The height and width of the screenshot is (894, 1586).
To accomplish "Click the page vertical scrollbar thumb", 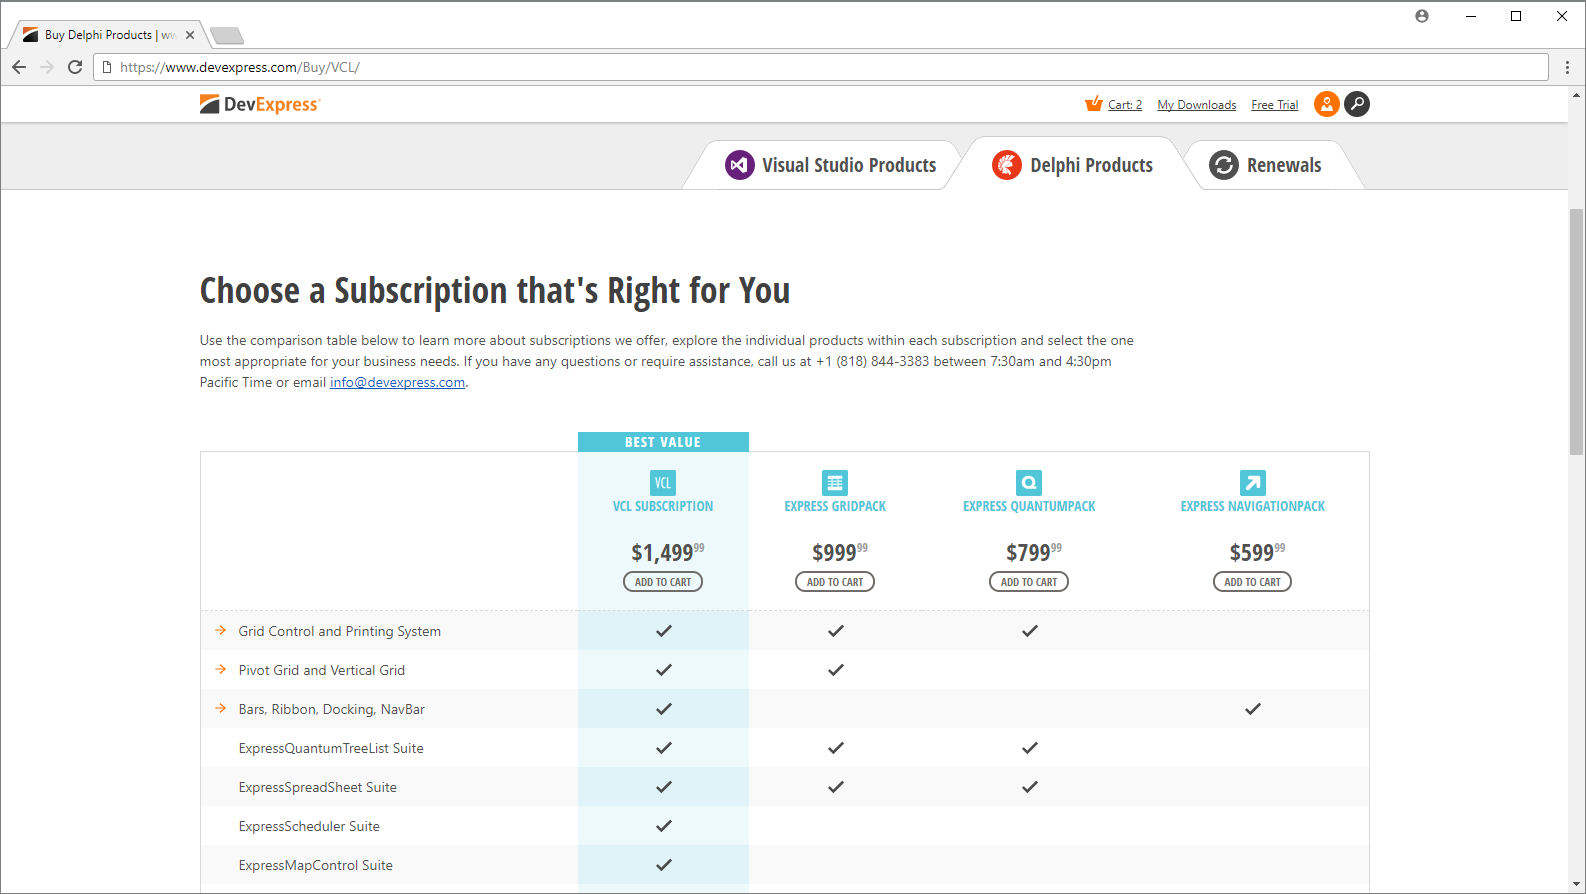I will click(1577, 330).
